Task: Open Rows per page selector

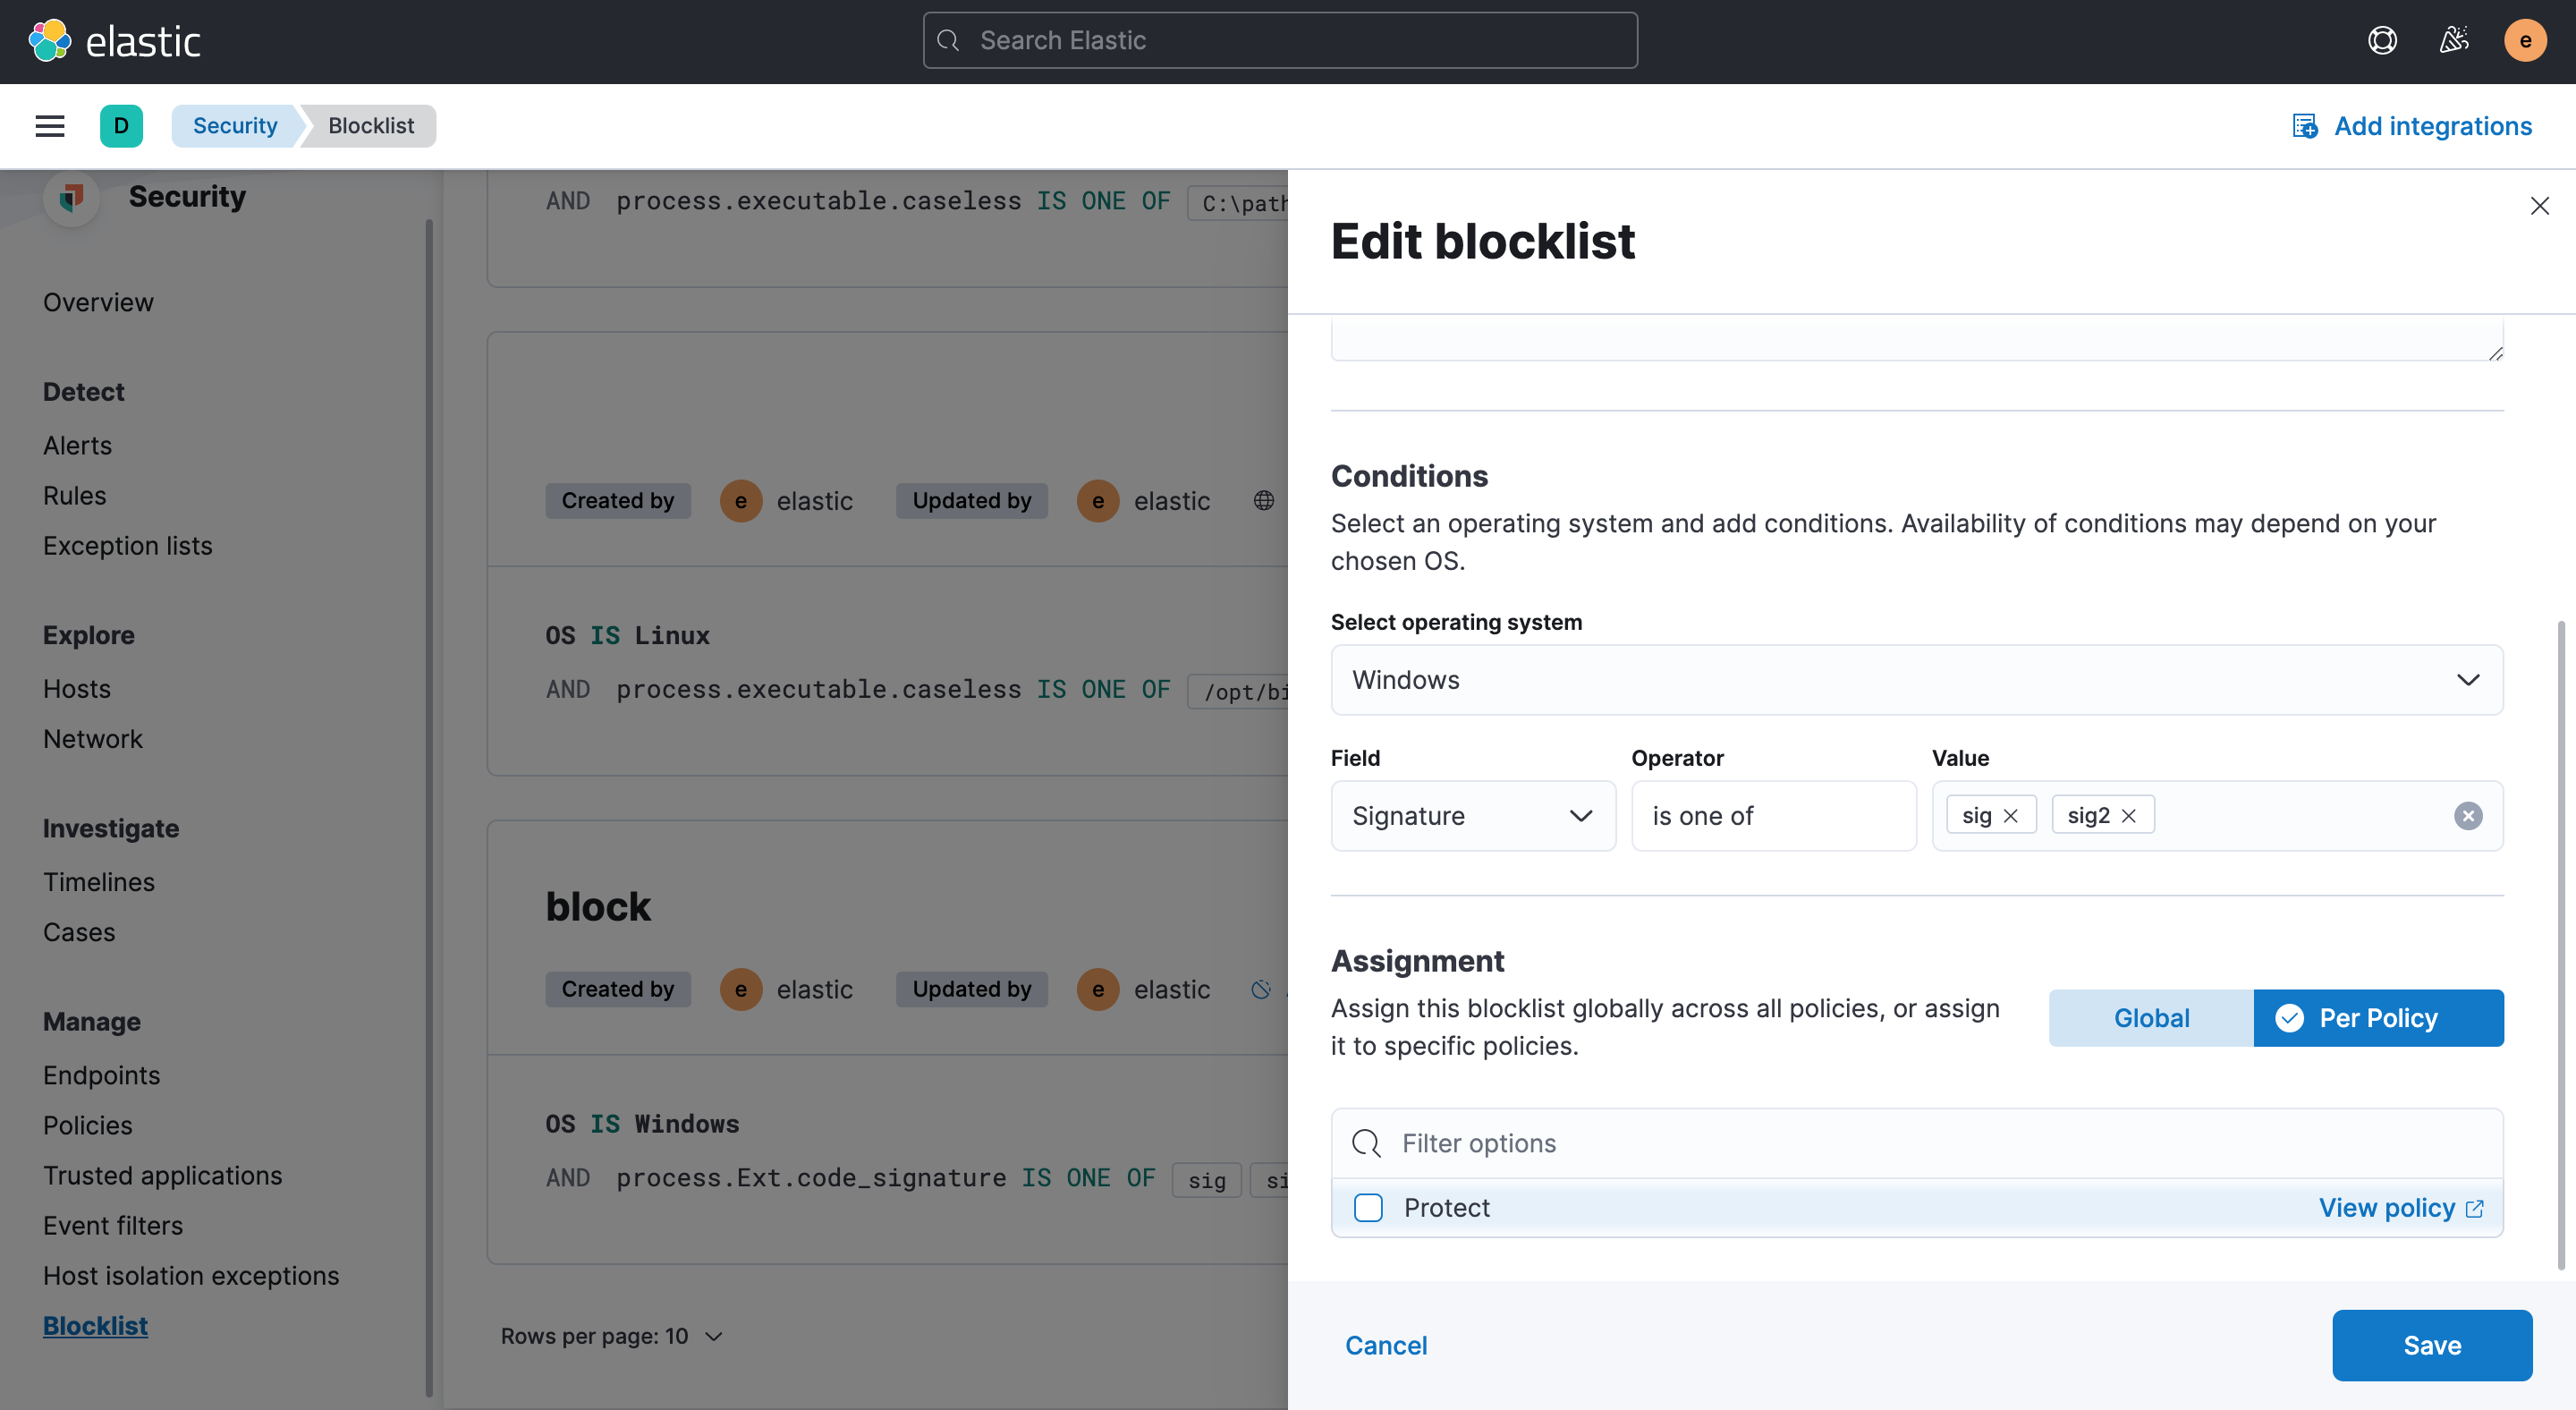Action: point(611,1336)
